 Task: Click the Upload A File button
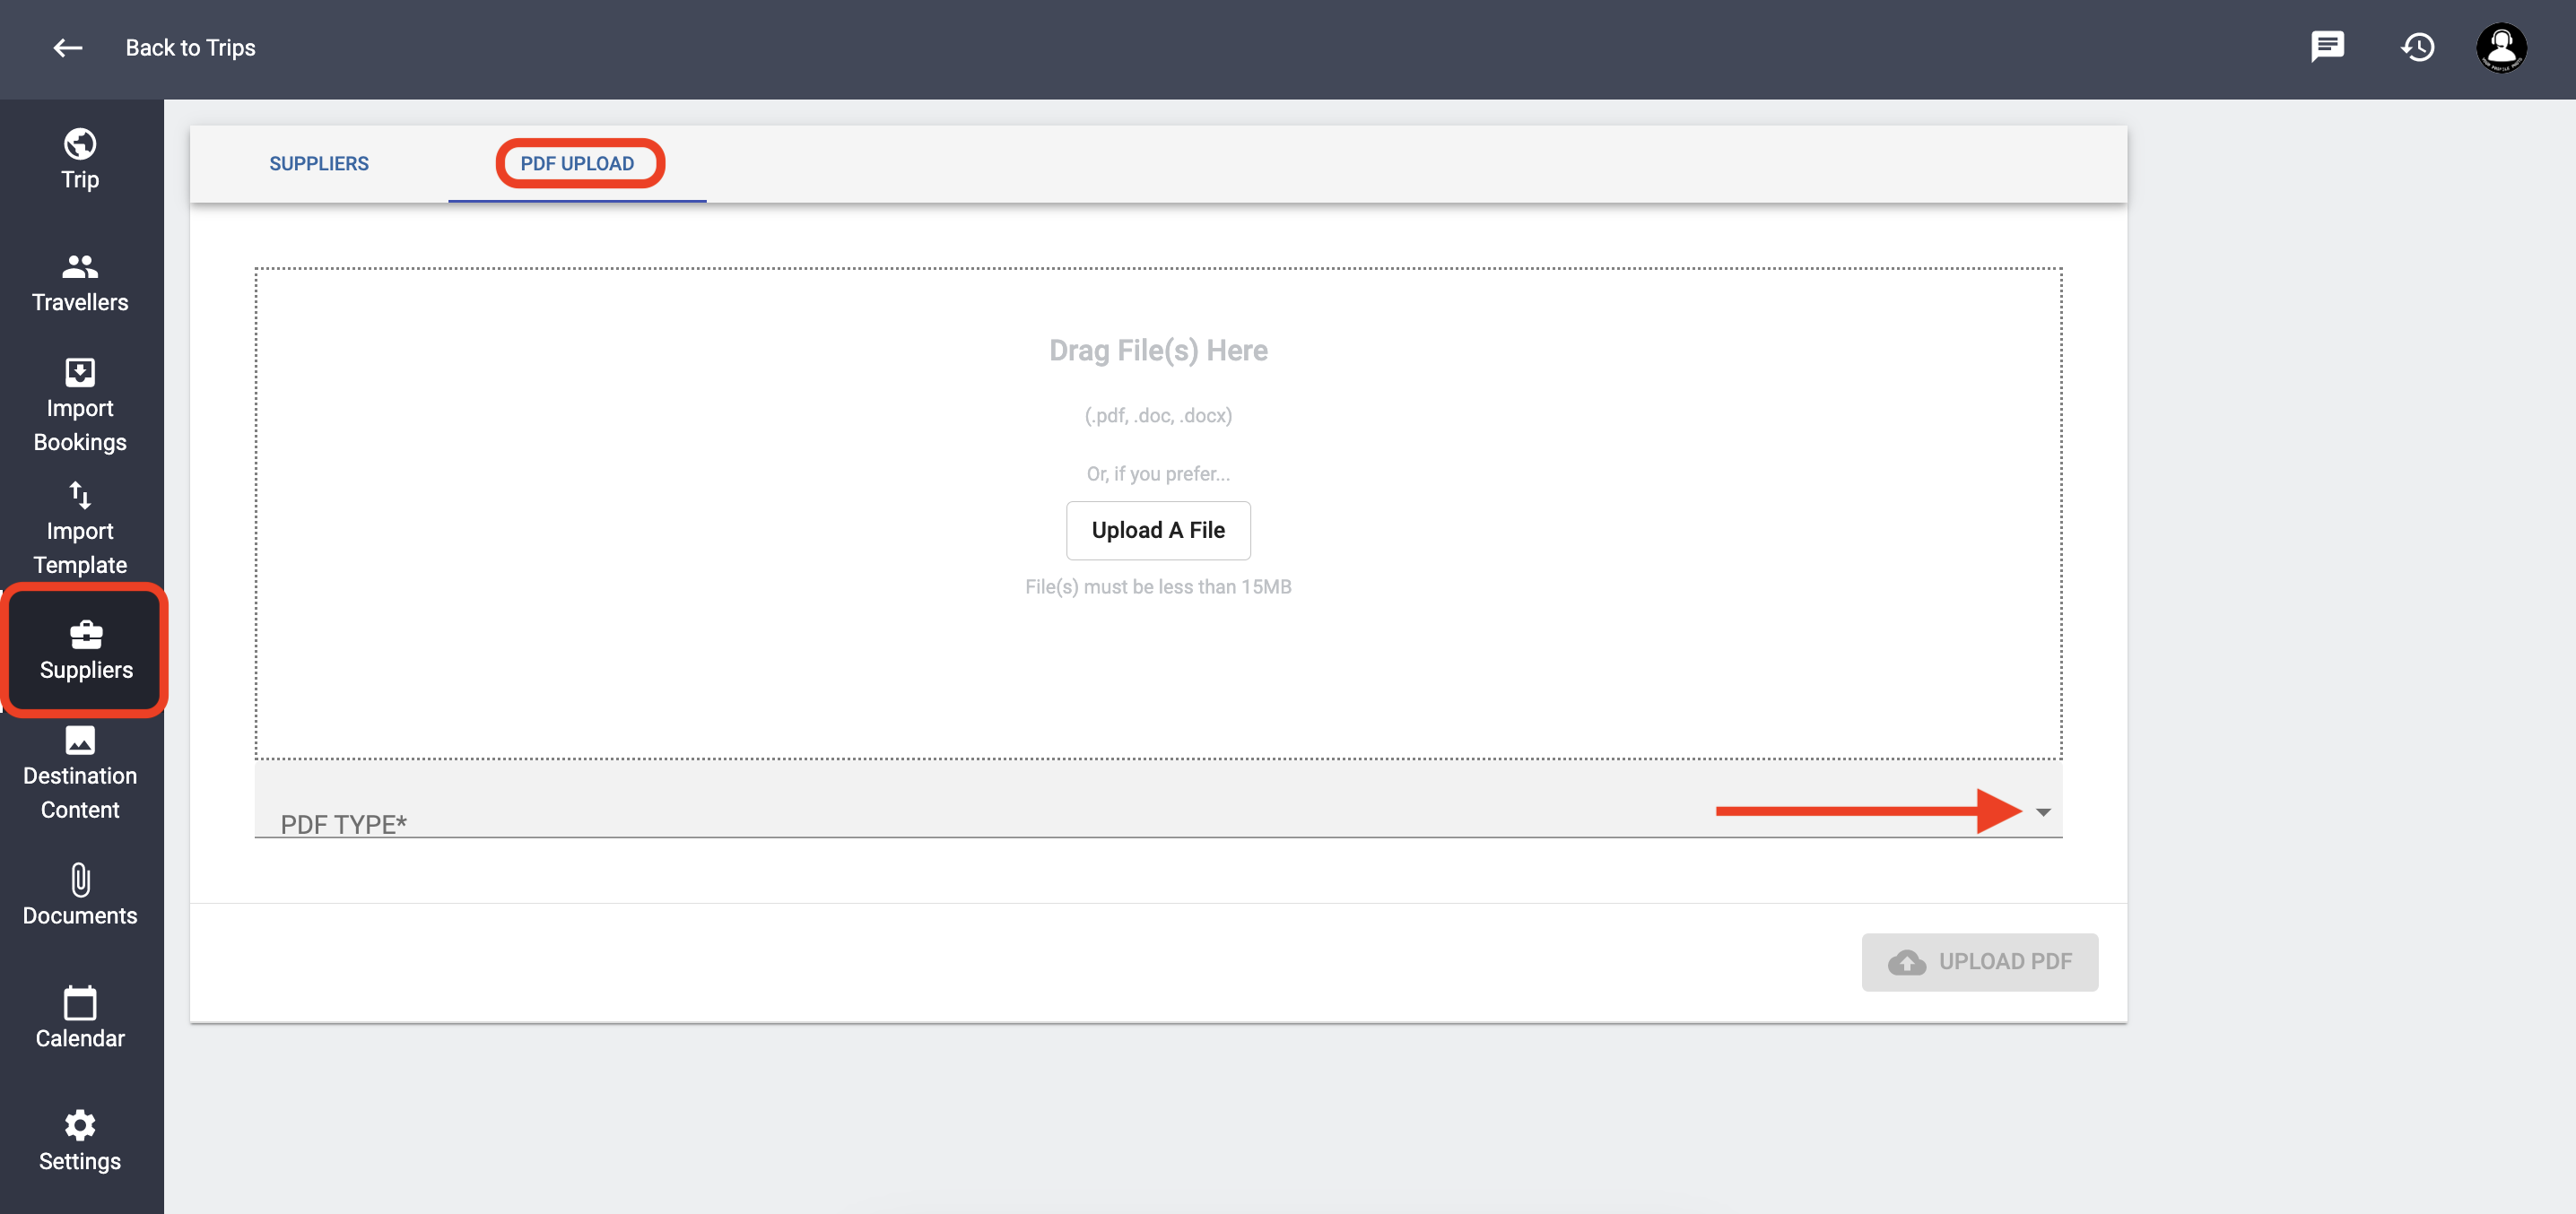[1158, 530]
